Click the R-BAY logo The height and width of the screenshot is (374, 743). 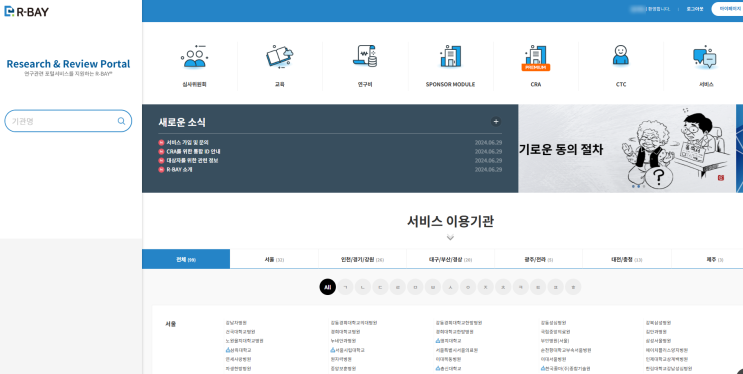point(27,11)
